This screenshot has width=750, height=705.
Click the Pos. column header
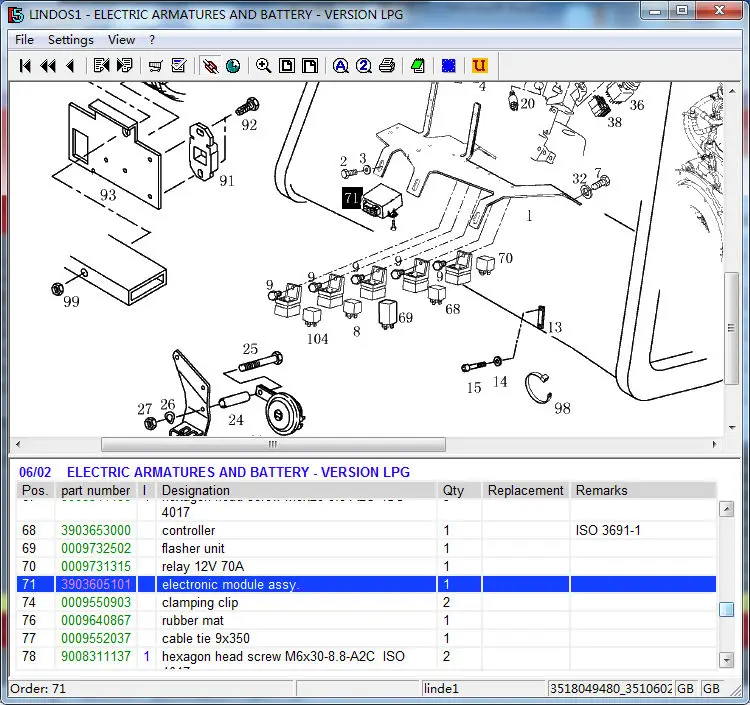point(35,490)
